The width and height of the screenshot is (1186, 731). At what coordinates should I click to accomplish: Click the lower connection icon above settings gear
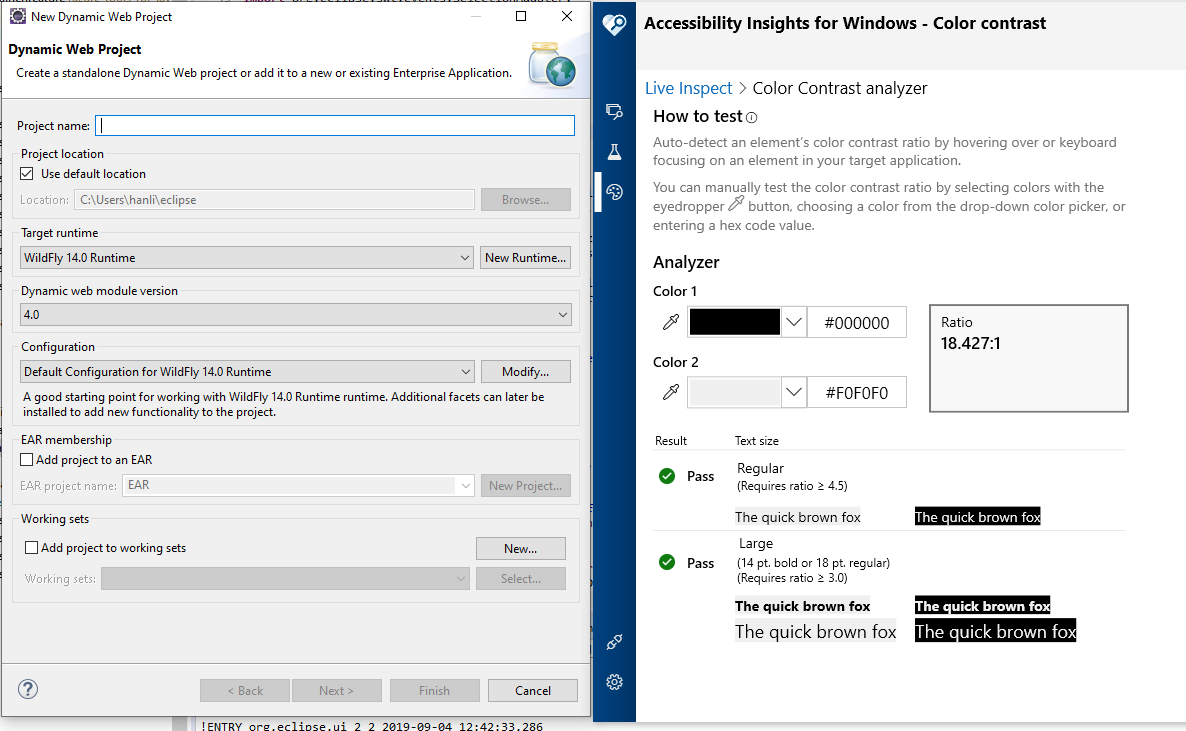pos(613,641)
